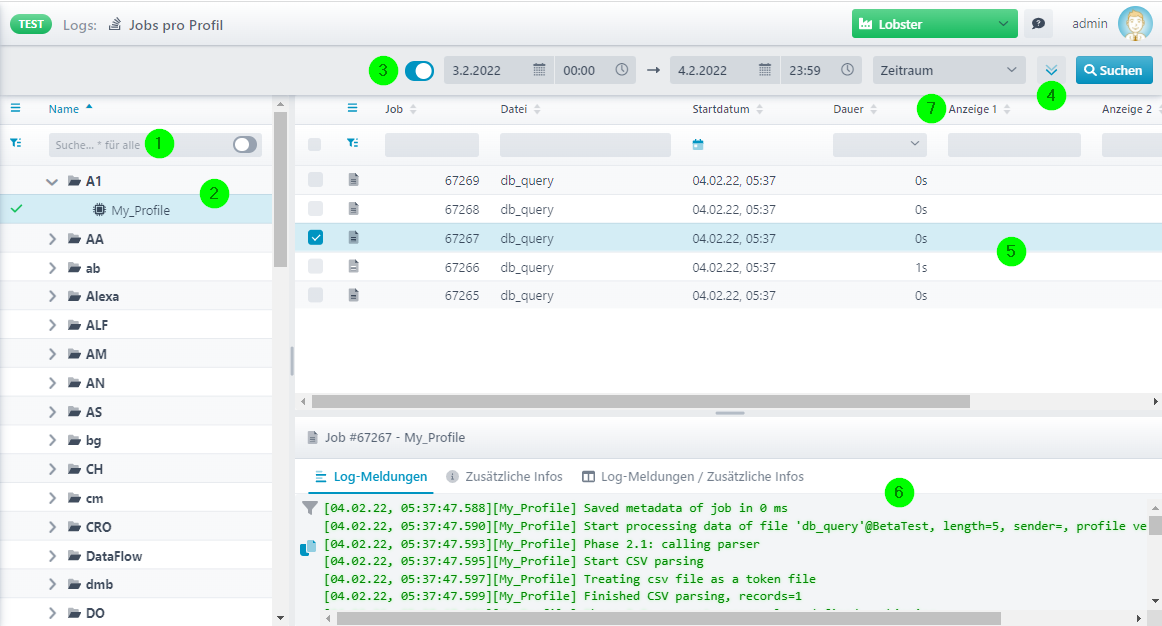Open the start time clock icon

point(622,70)
